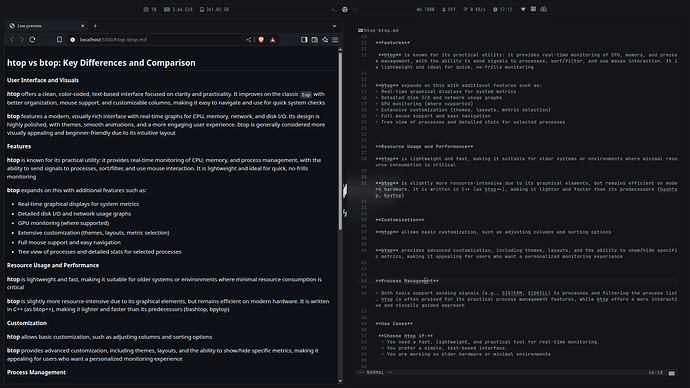Reload the Live preview page
Screen dimensions: 690x388
(x=32, y=40)
